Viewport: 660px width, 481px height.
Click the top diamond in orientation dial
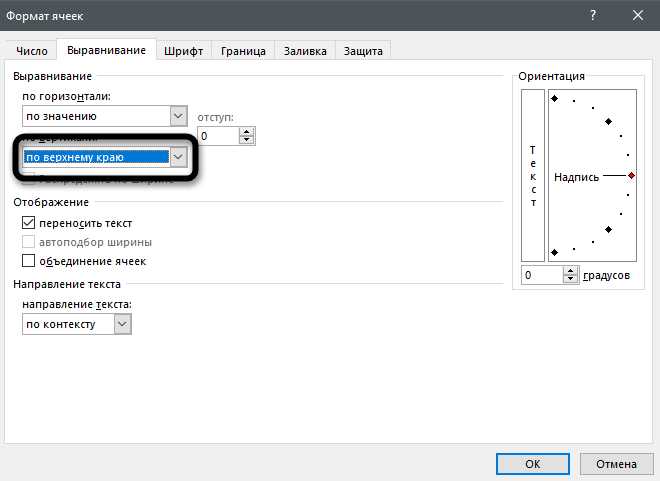coord(554,99)
